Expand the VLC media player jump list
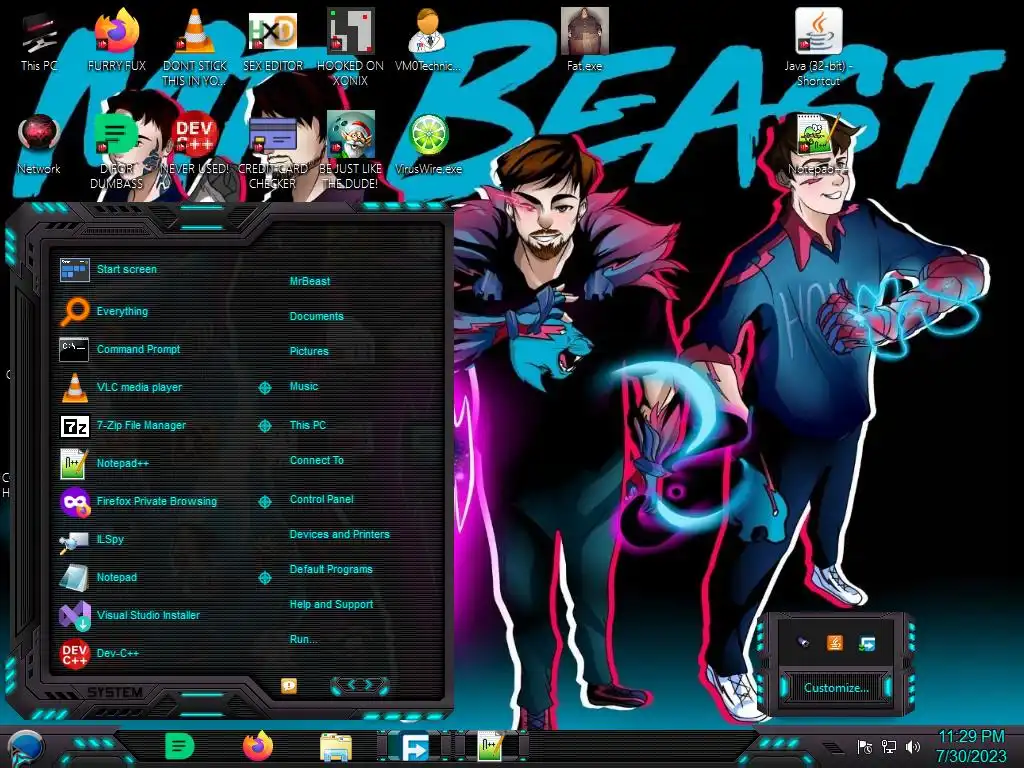Image resolution: width=1024 pixels, height=768 pixels. click(x=264, y=388)
